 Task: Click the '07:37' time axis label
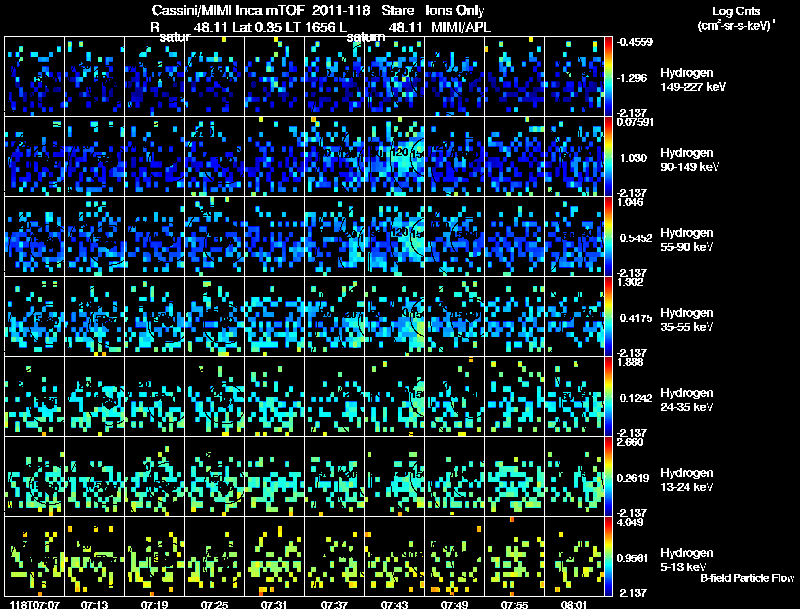[334, 604]
